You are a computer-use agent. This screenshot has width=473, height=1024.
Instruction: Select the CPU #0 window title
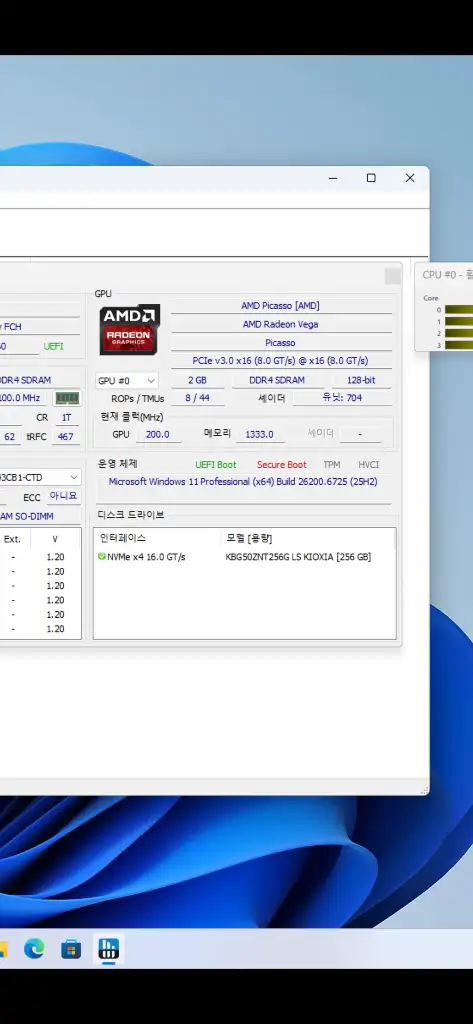(448, 275)
